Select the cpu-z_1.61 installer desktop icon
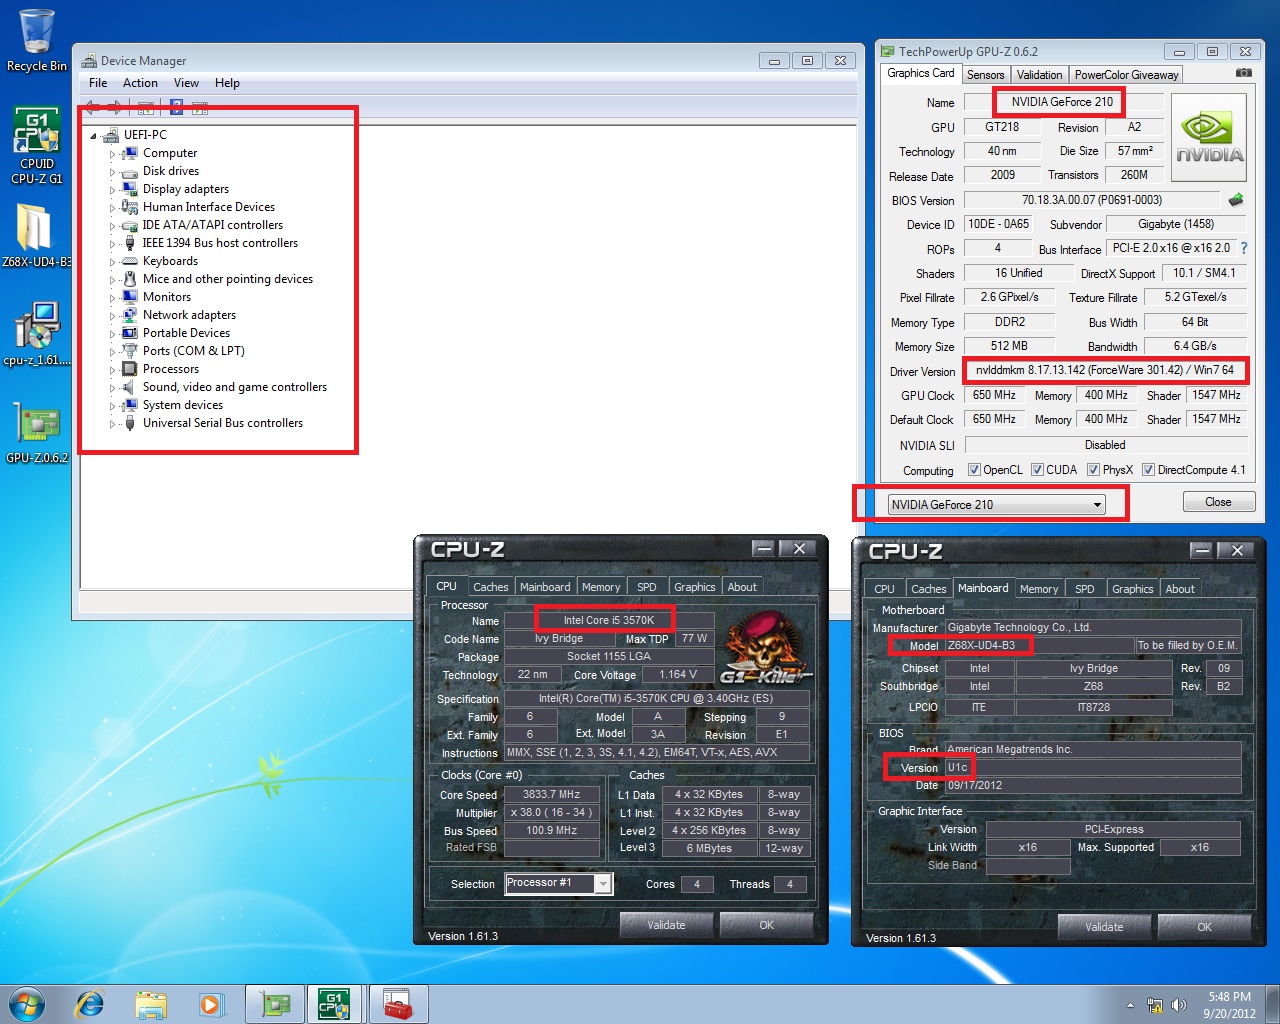 tap(36, 334)
